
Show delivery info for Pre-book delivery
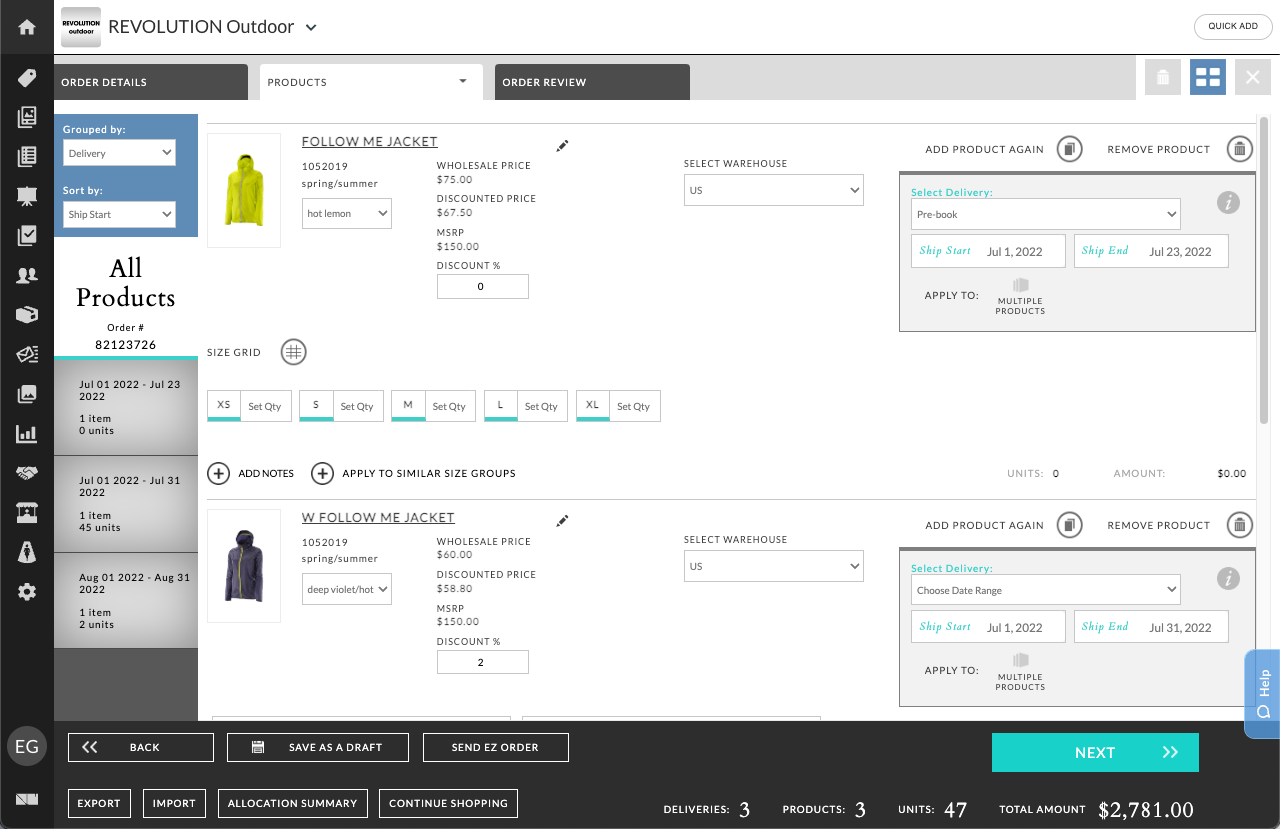click(1228, 202)
